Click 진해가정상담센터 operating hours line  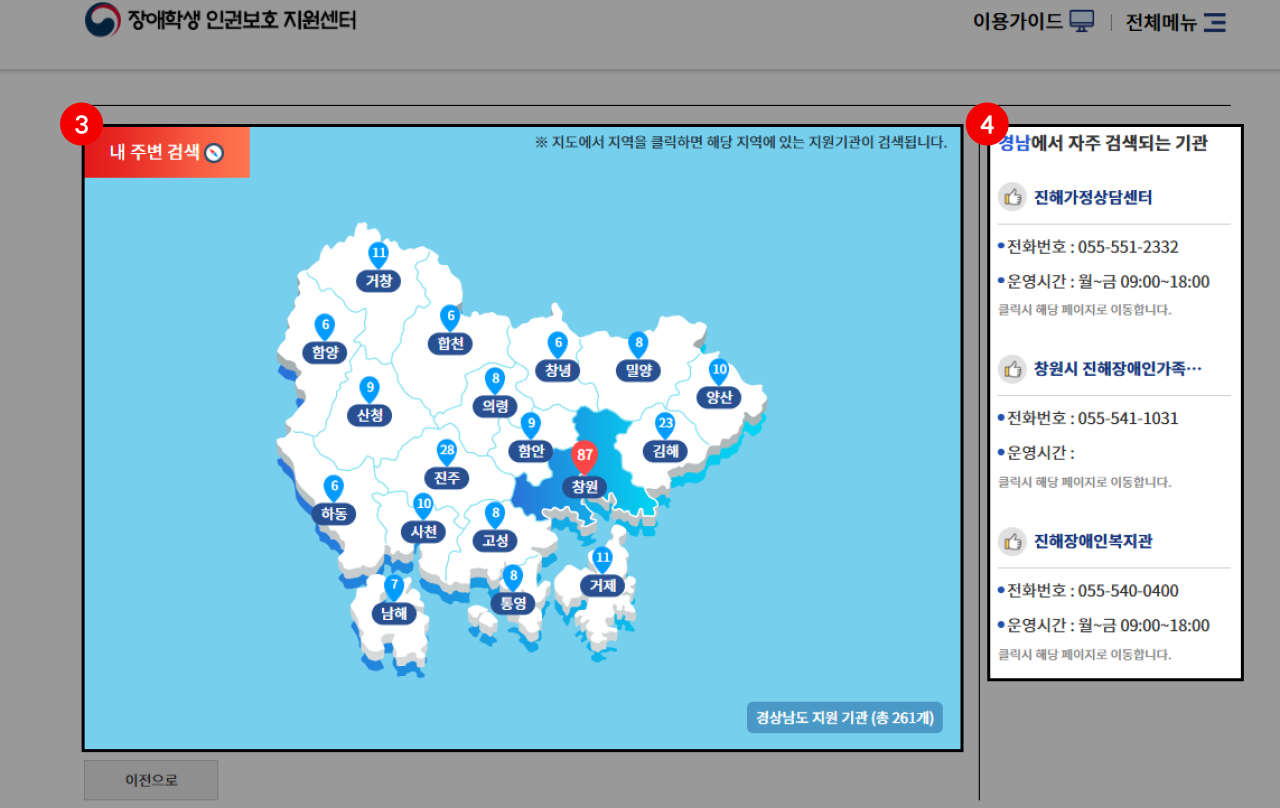(1104, 282)
